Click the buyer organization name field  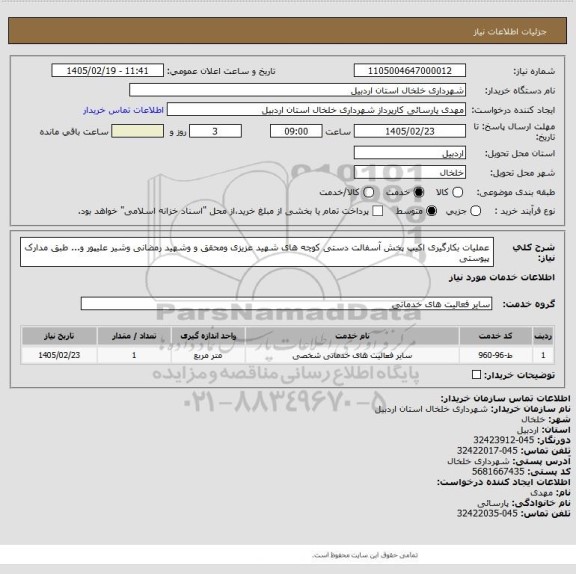click(x=298, y=90)
